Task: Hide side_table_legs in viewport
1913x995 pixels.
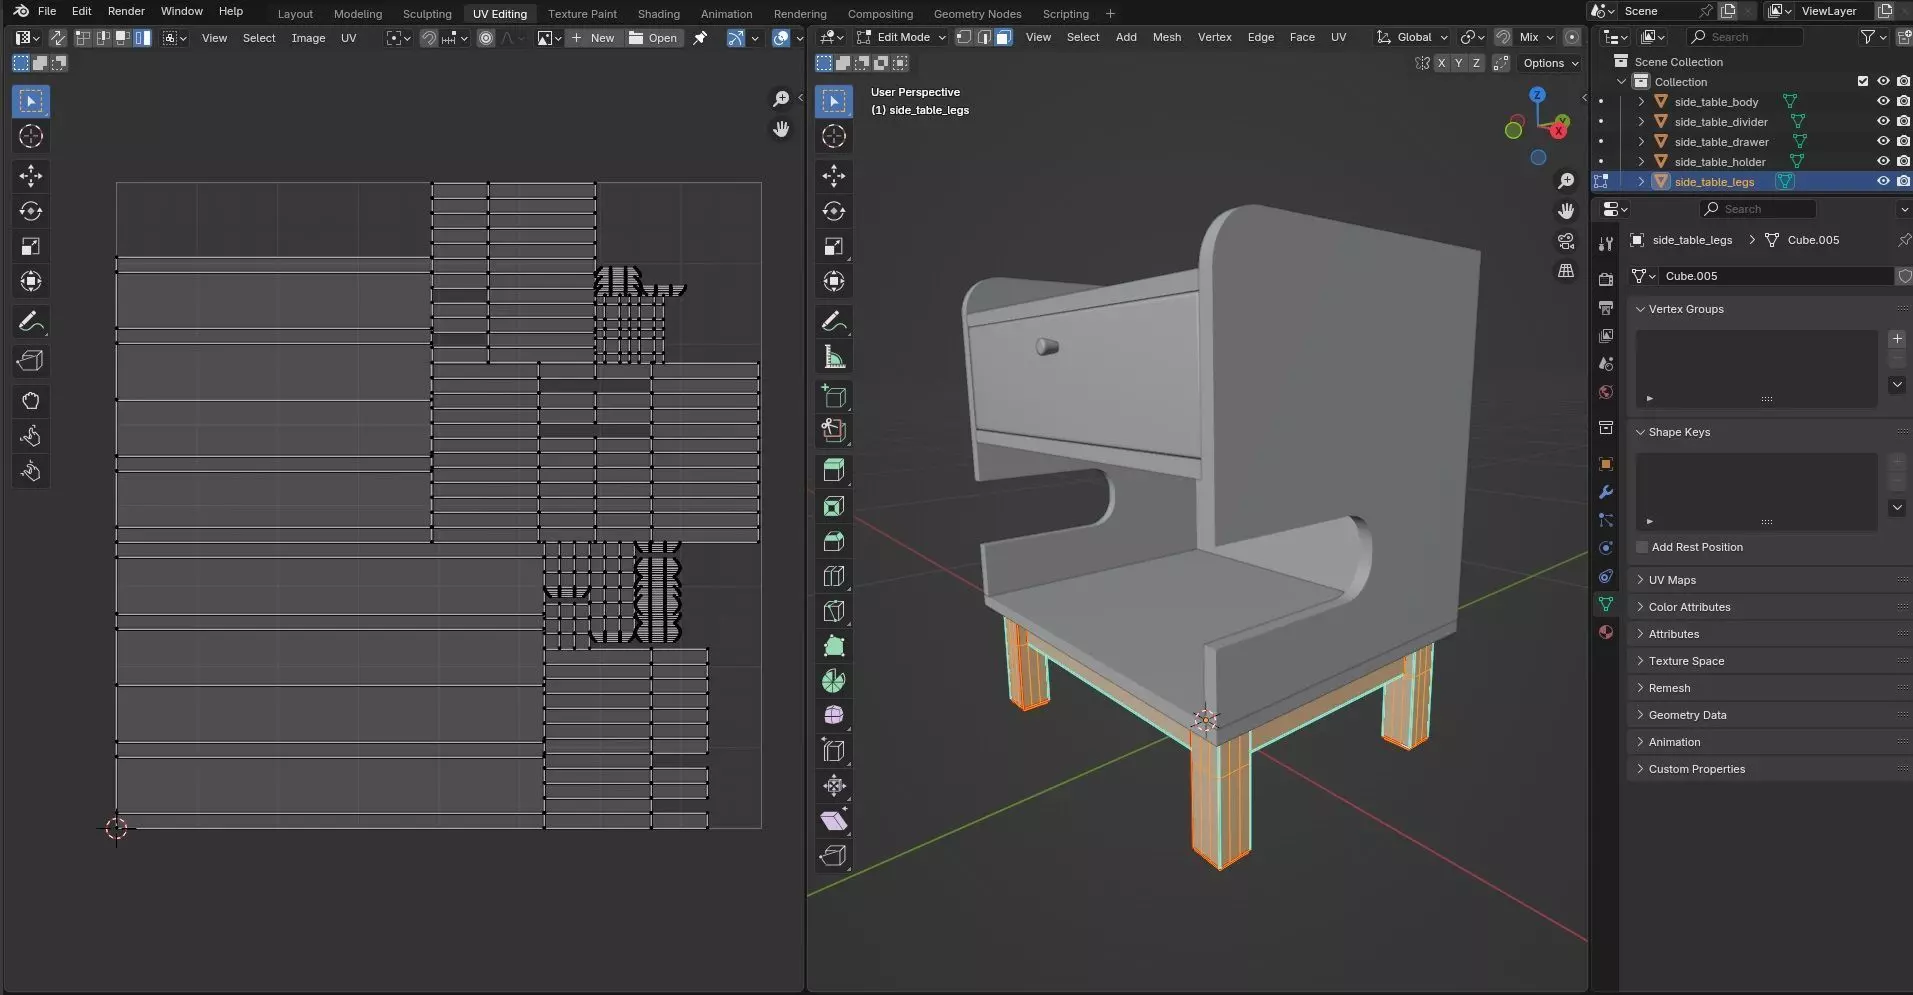Action: pyautogui.click(x=1883, y=181)
